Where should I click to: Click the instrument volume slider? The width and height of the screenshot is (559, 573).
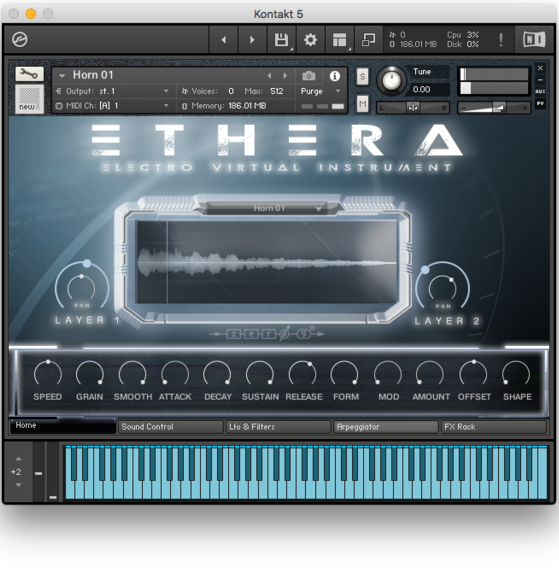point(494,108)
